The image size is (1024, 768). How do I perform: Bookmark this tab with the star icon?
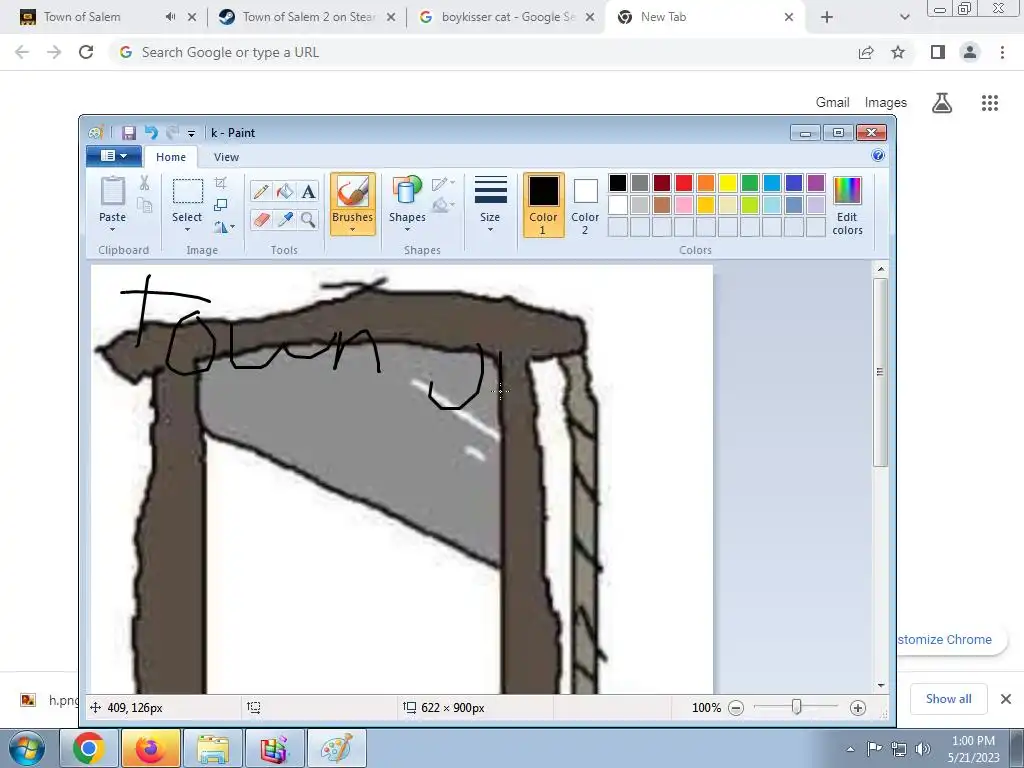898,52
